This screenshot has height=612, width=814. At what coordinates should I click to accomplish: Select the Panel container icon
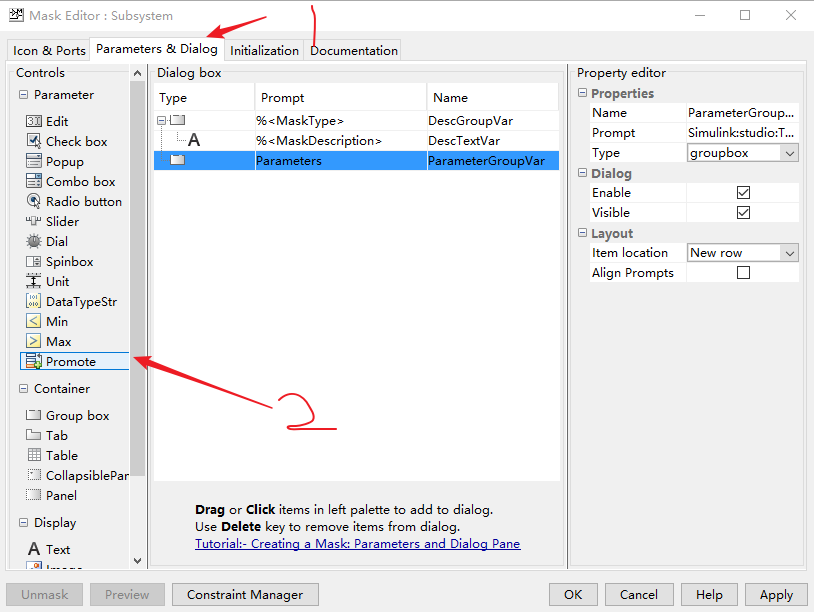[34, 495]
